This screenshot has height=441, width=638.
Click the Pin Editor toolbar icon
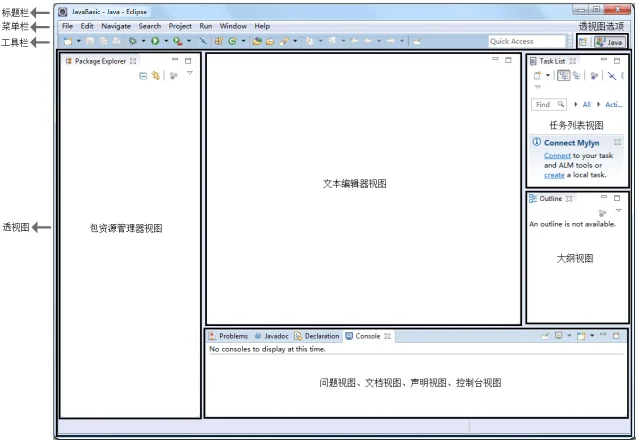(417, 41)
